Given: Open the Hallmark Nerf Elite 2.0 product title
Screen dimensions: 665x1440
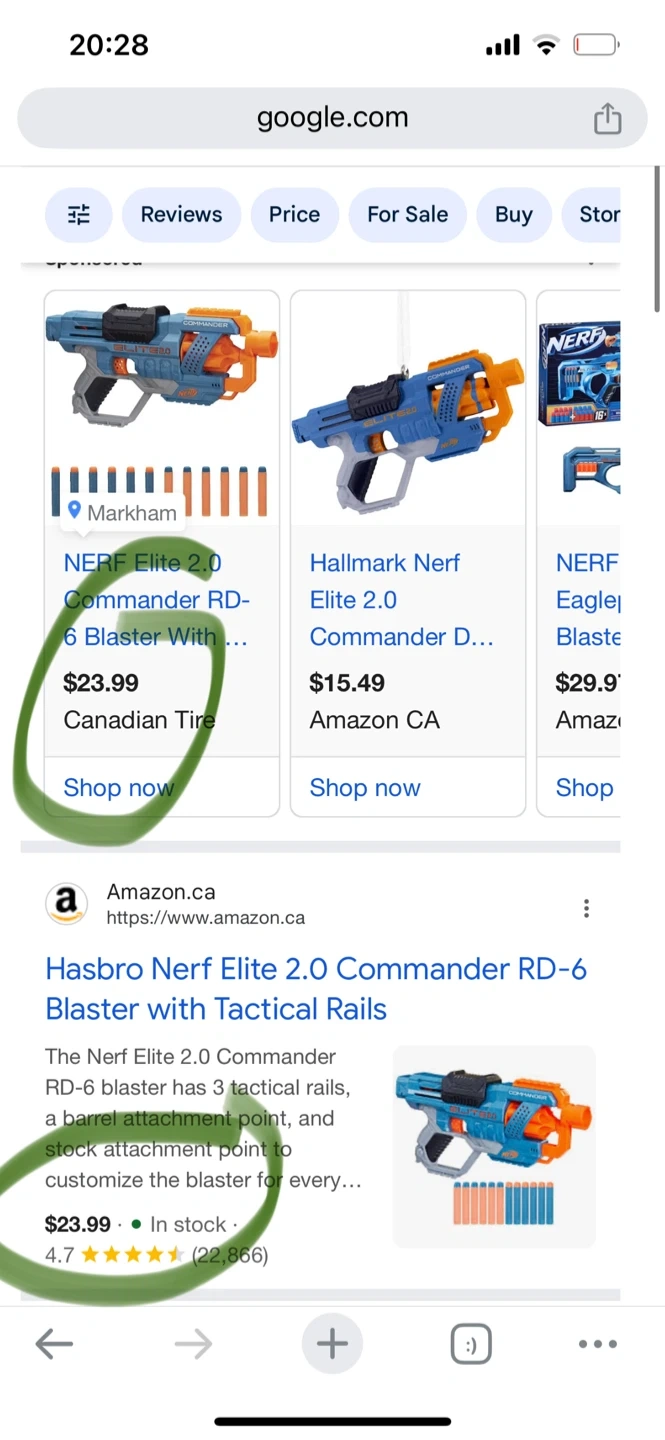Looking at the screenshot, I should click(400, 599).
